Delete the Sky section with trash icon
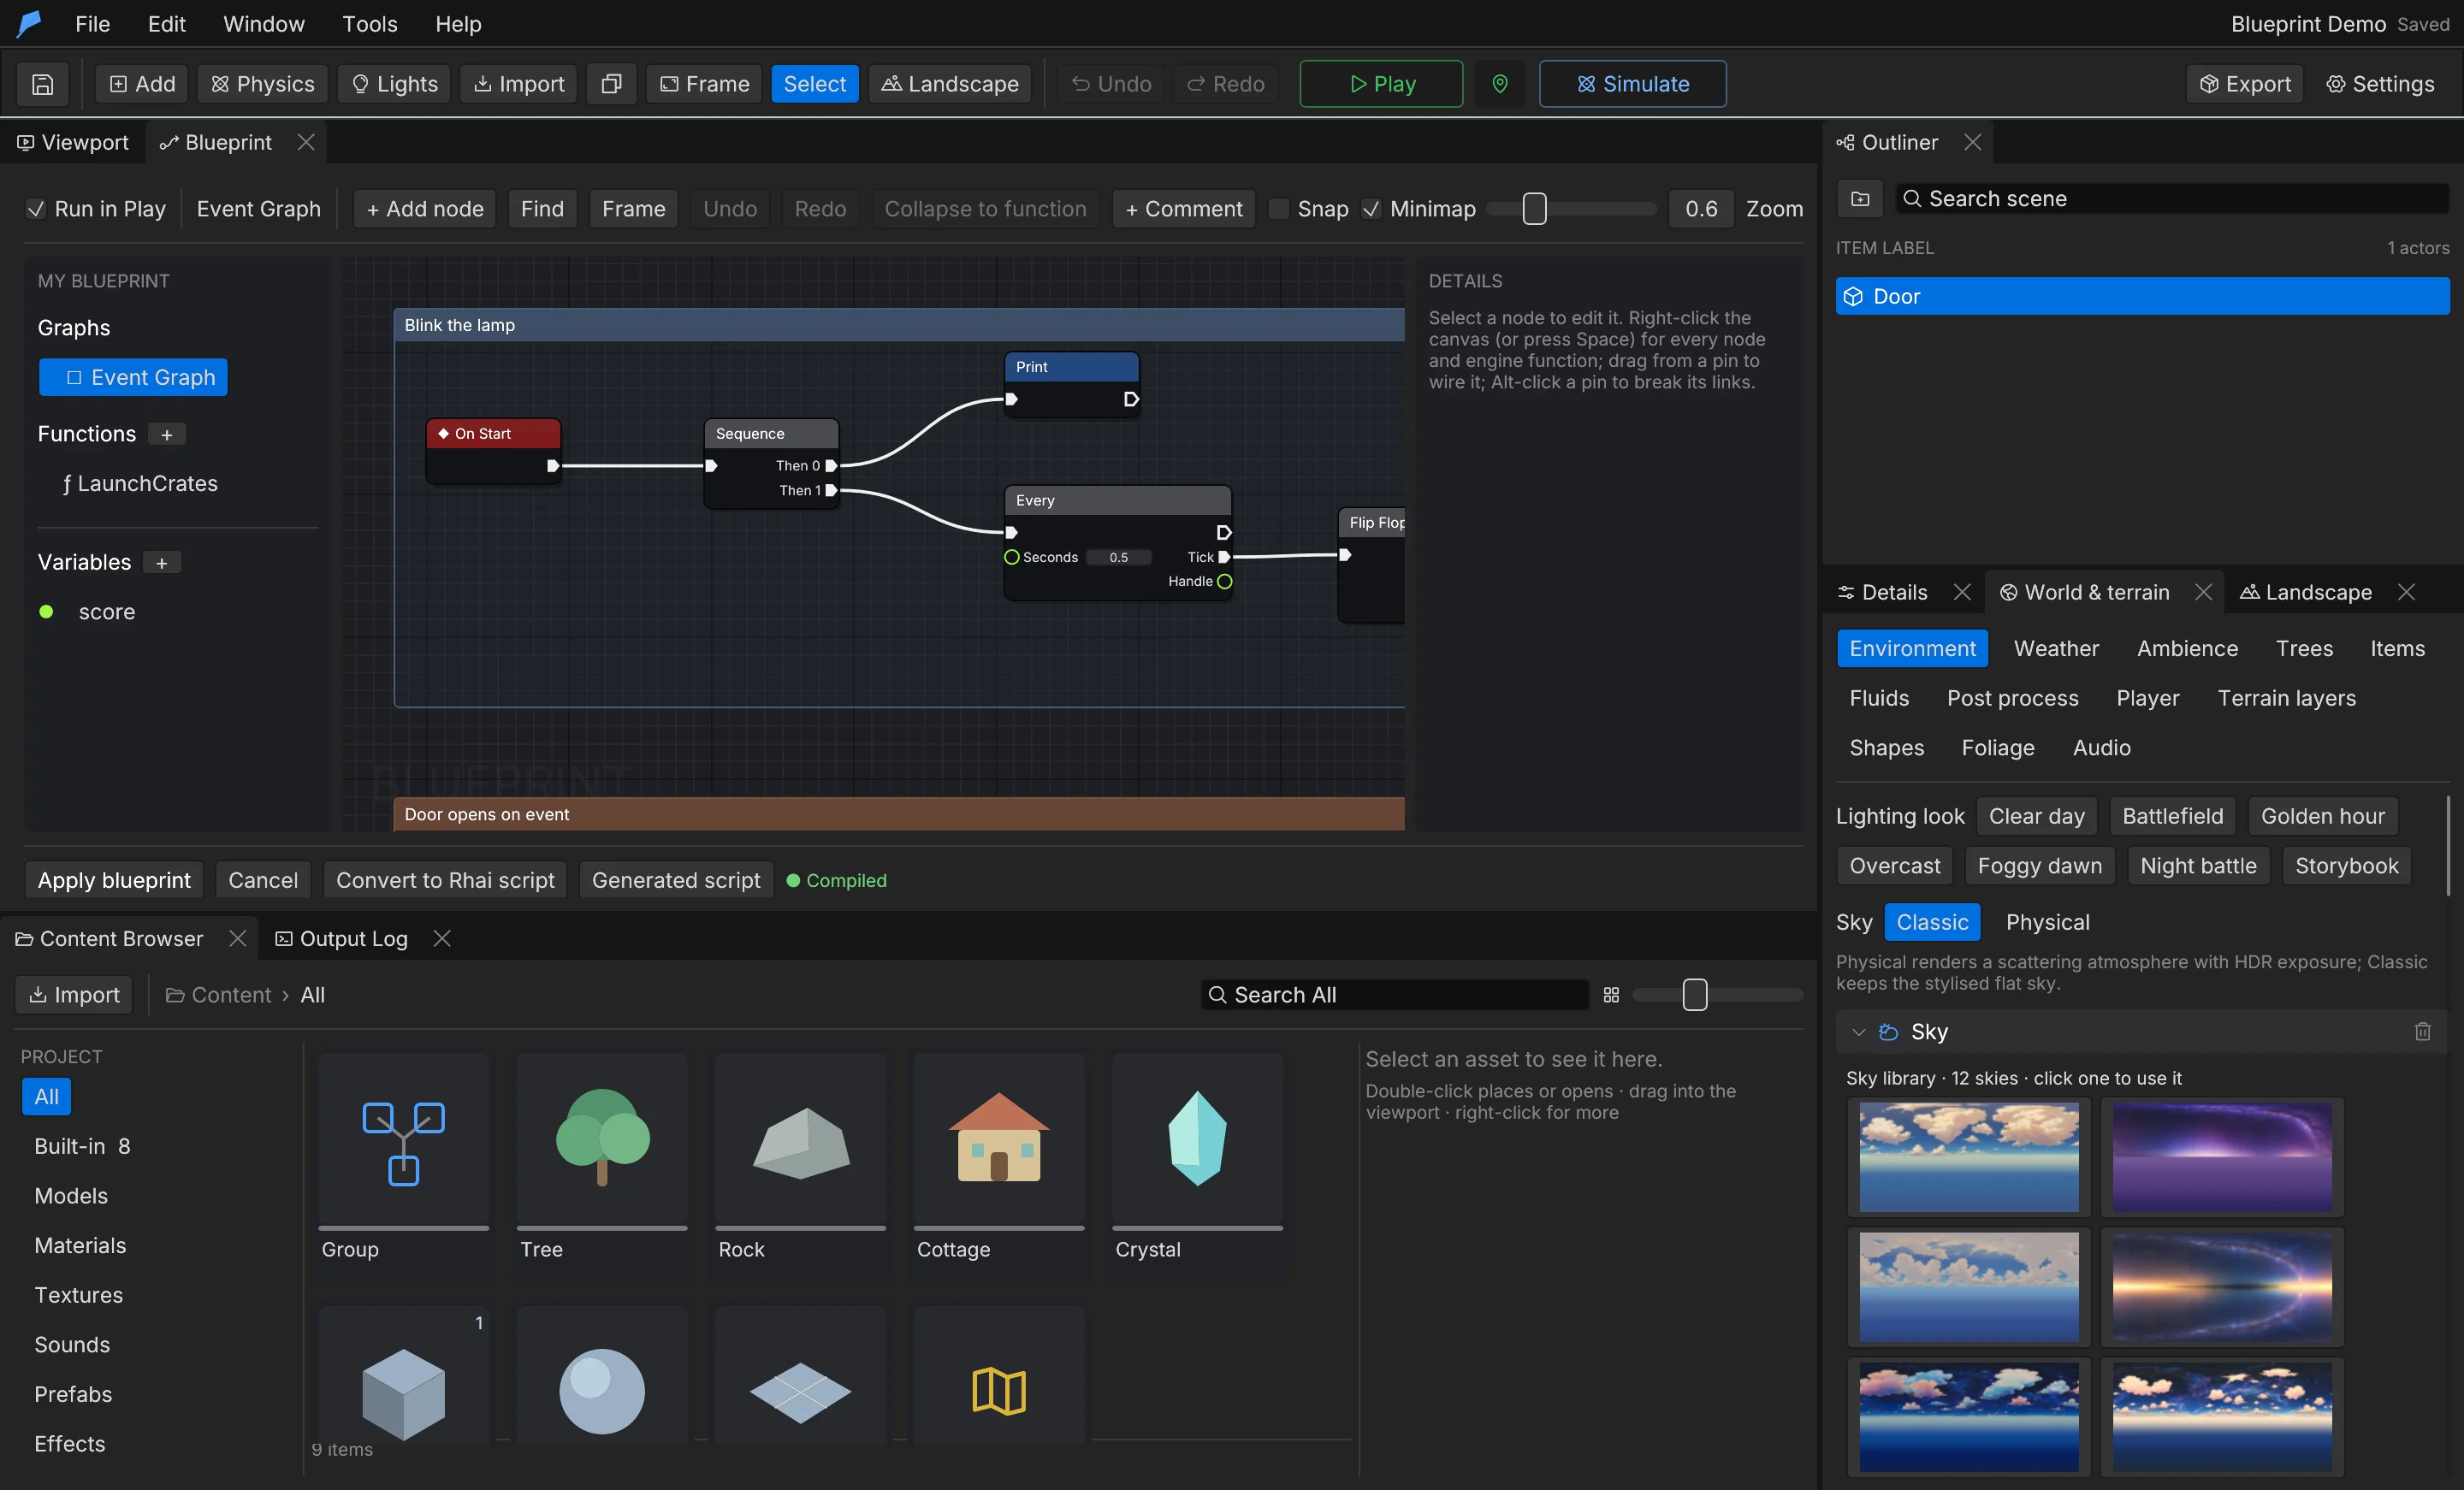The width and height of the screenshot is (2464, 1490). [2422, 1031]
